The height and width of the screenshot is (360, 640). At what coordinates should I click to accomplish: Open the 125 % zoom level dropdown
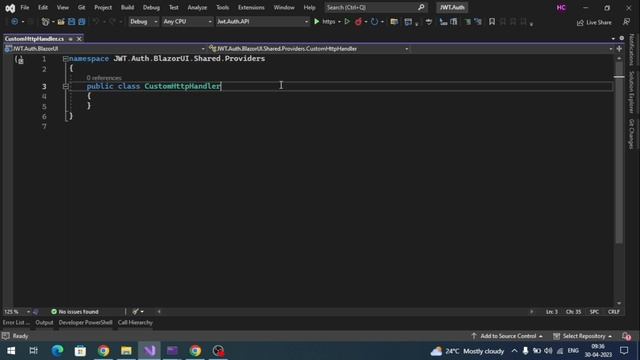[17, 311]
